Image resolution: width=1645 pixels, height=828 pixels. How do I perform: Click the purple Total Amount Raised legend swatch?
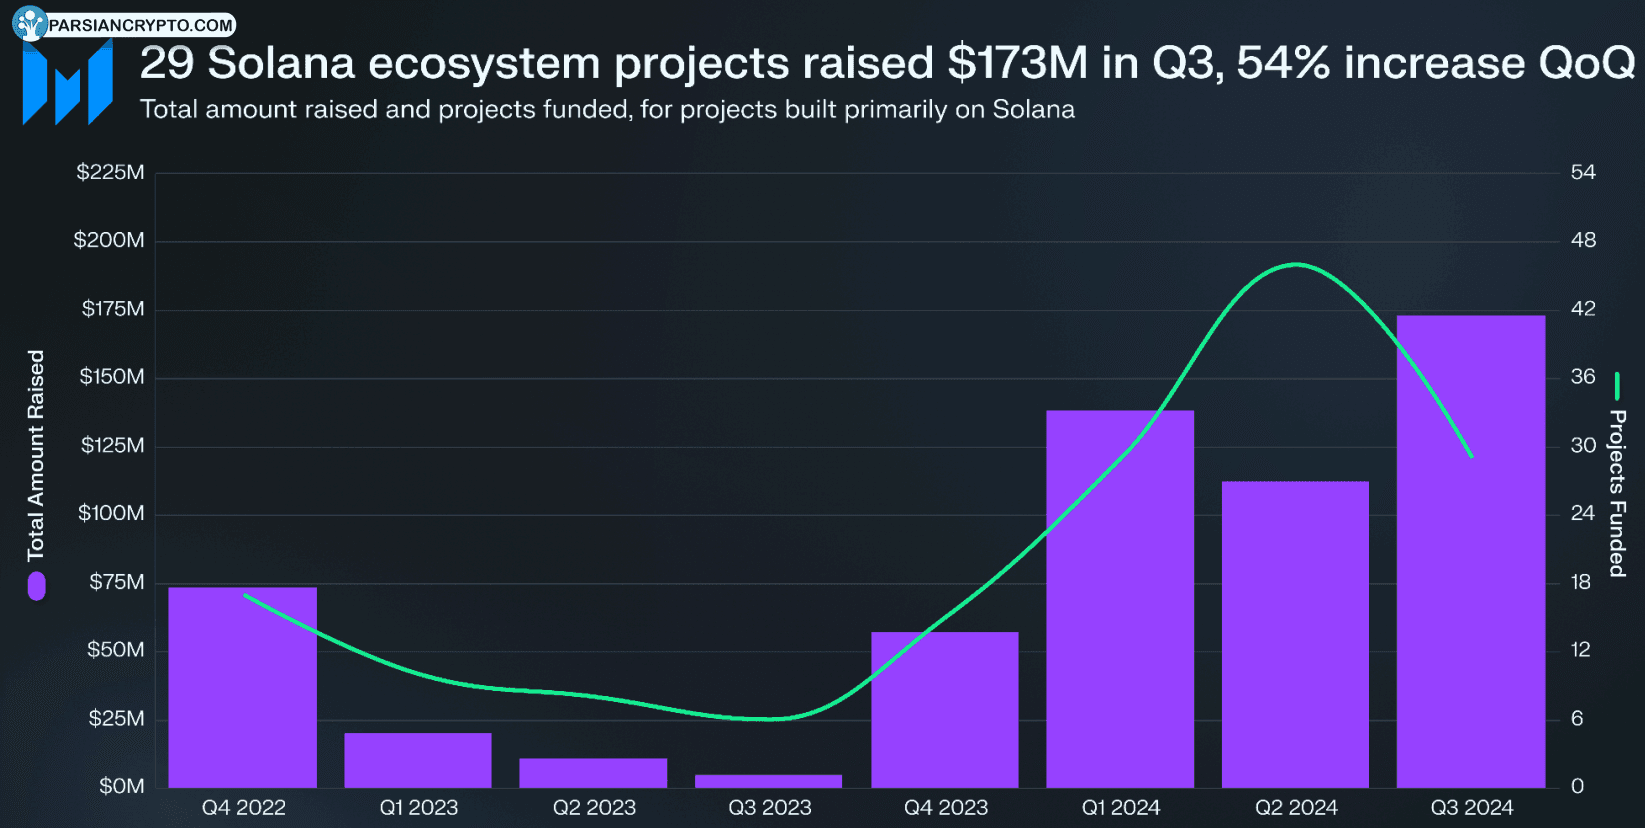37,586
